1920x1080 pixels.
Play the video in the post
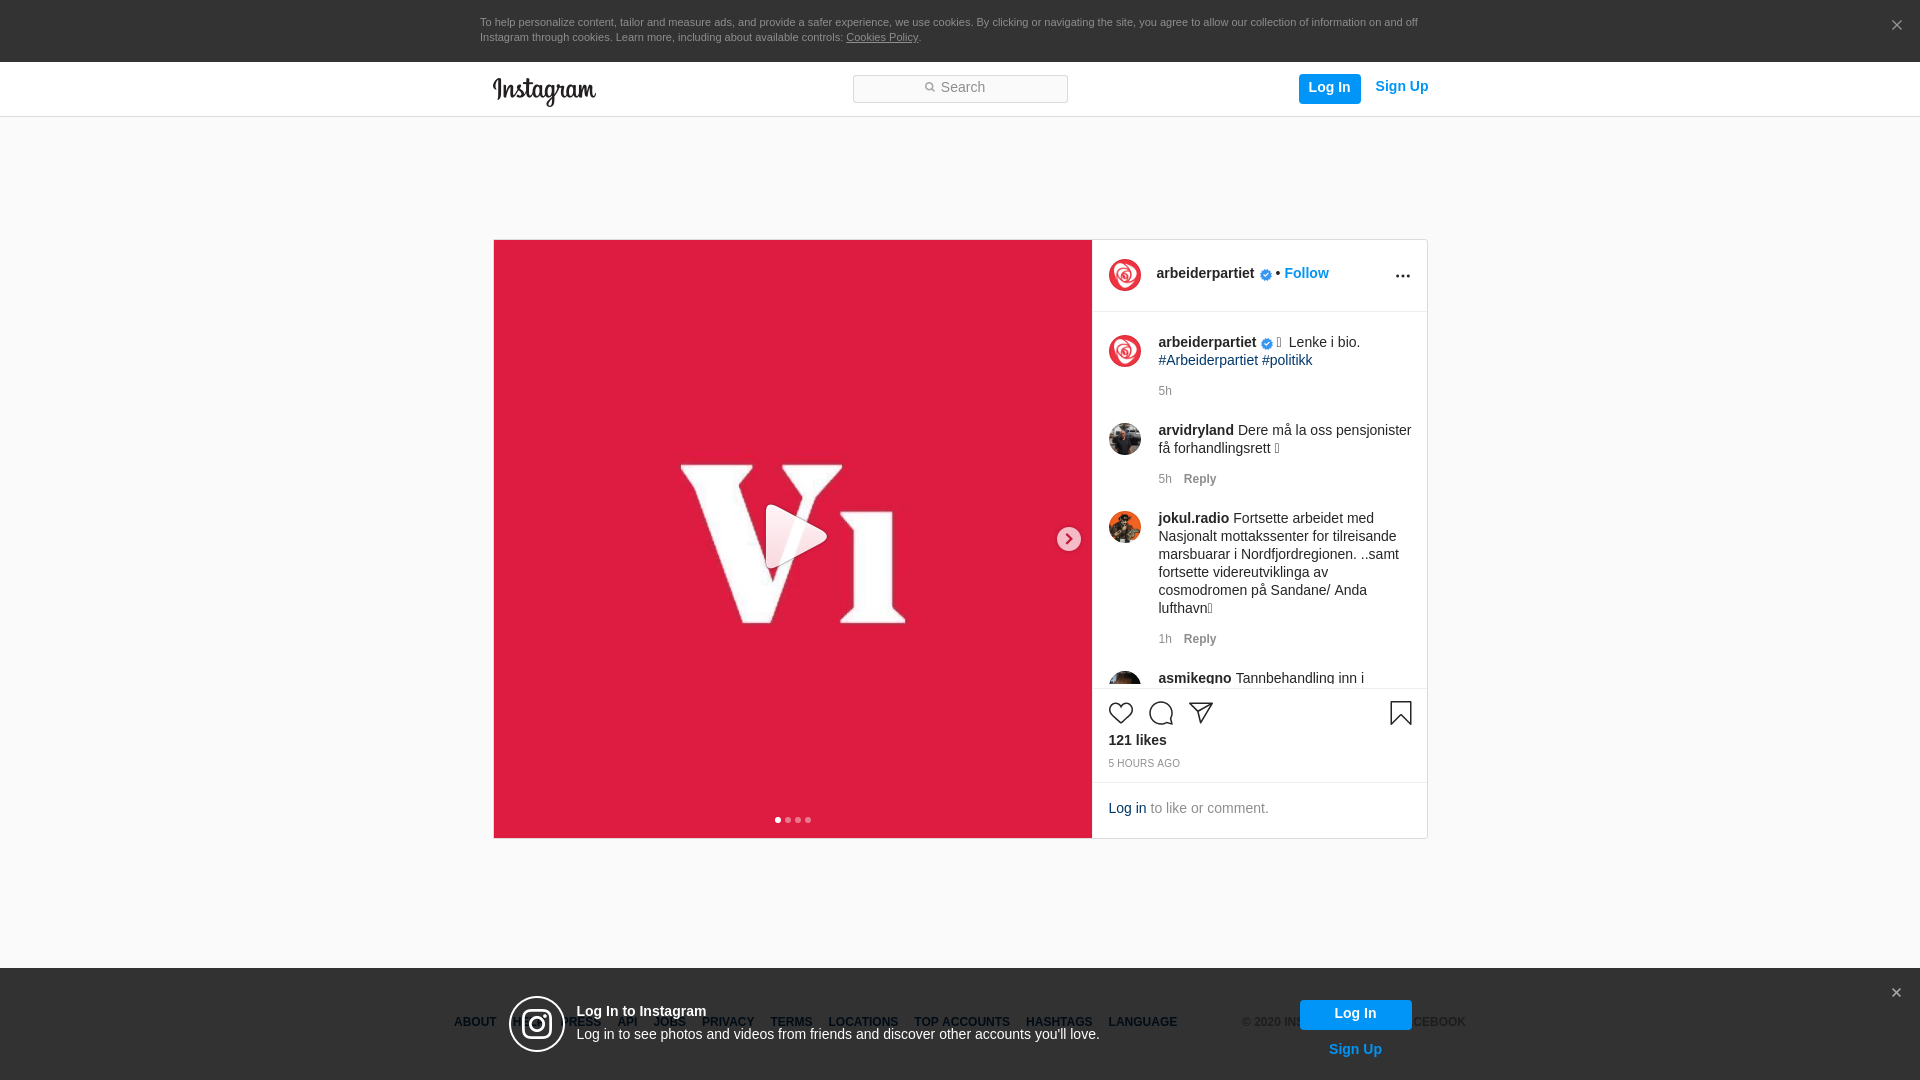(794, 538)
